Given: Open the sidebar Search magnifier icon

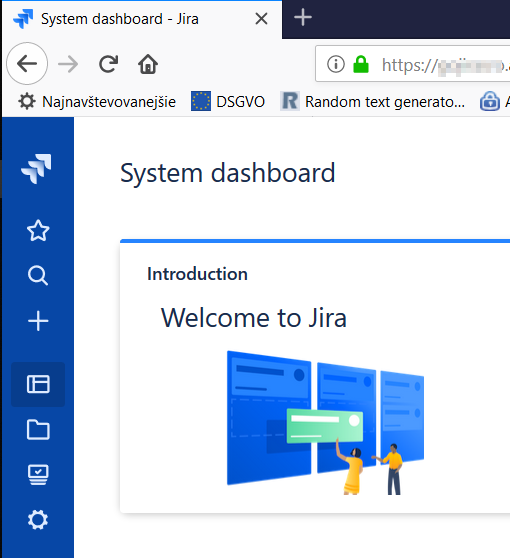Looking at the screenshot, I should [38, 275].
